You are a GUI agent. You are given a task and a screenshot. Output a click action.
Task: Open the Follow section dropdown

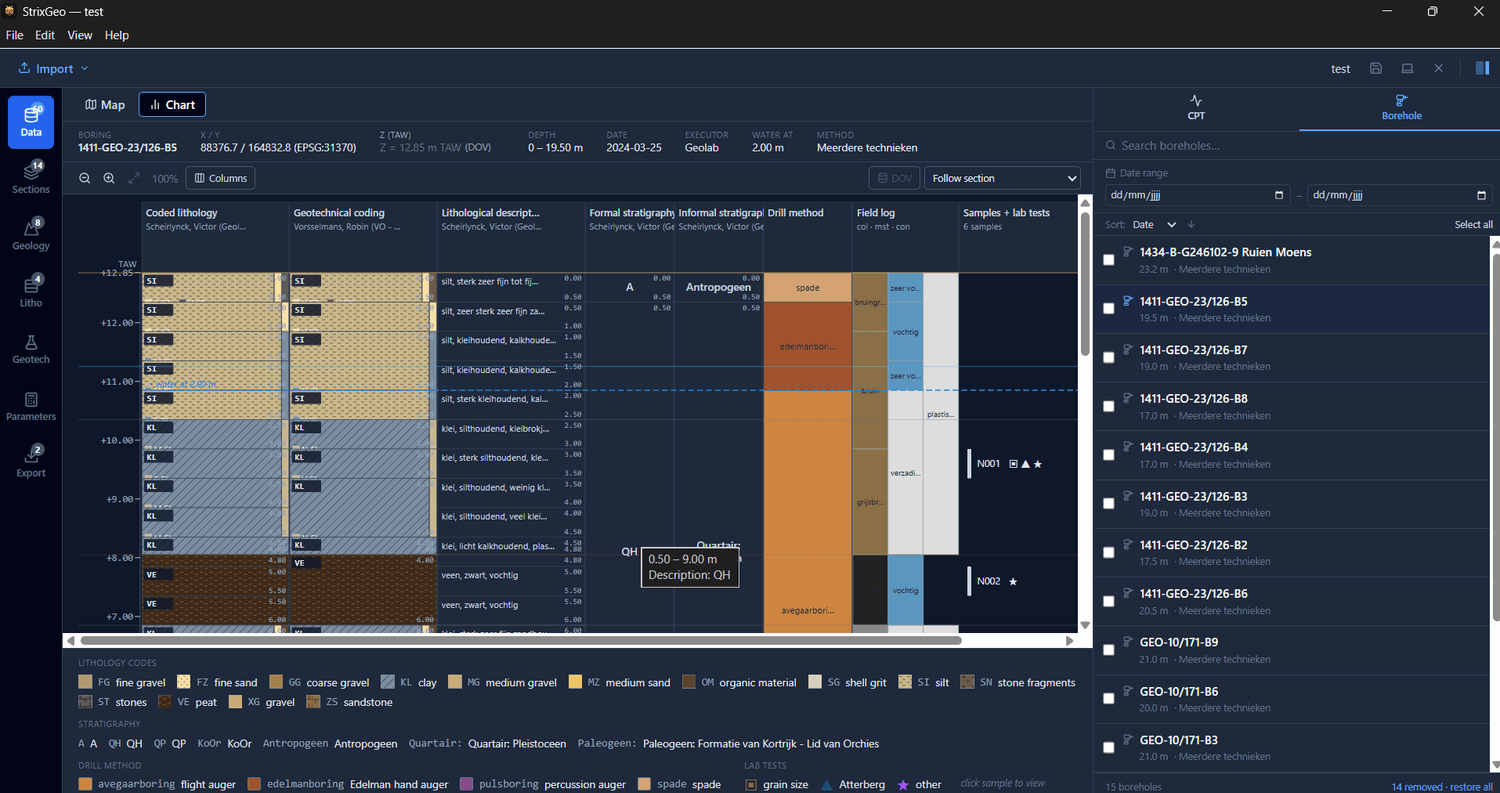click(x=1002, y=178)
